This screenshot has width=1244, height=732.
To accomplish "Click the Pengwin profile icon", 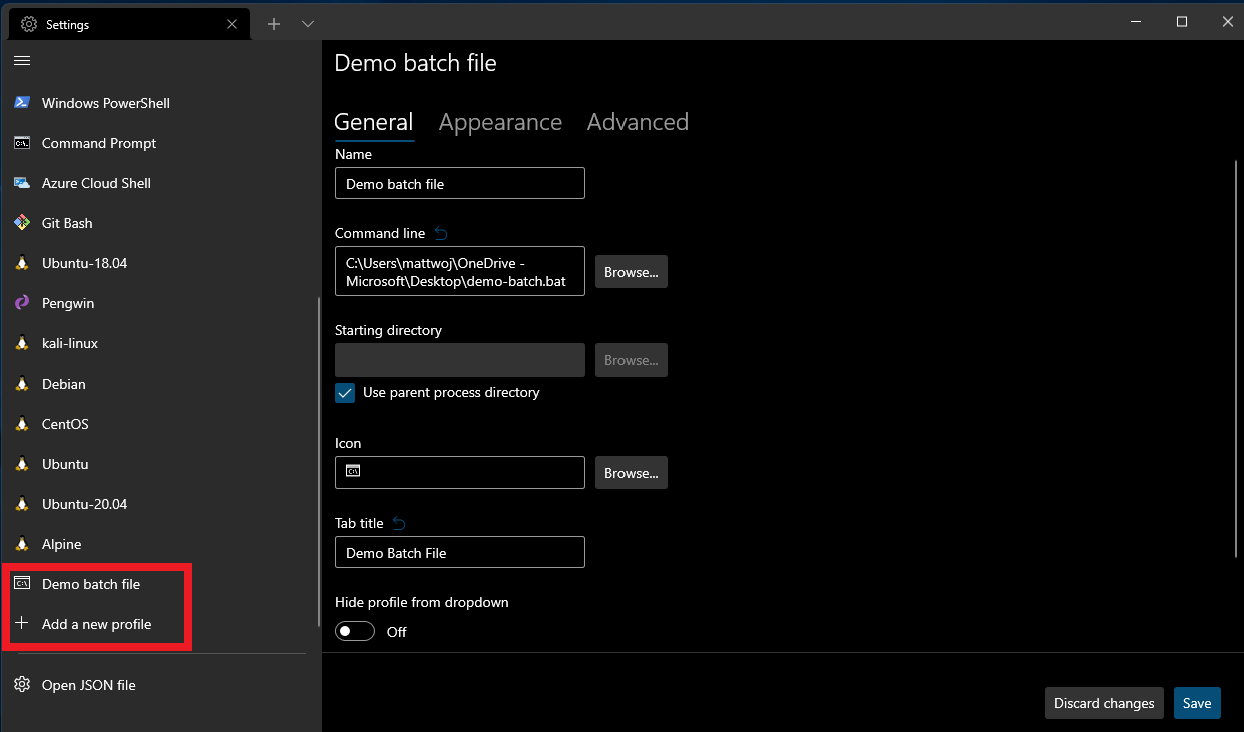I will click(22, 303).
